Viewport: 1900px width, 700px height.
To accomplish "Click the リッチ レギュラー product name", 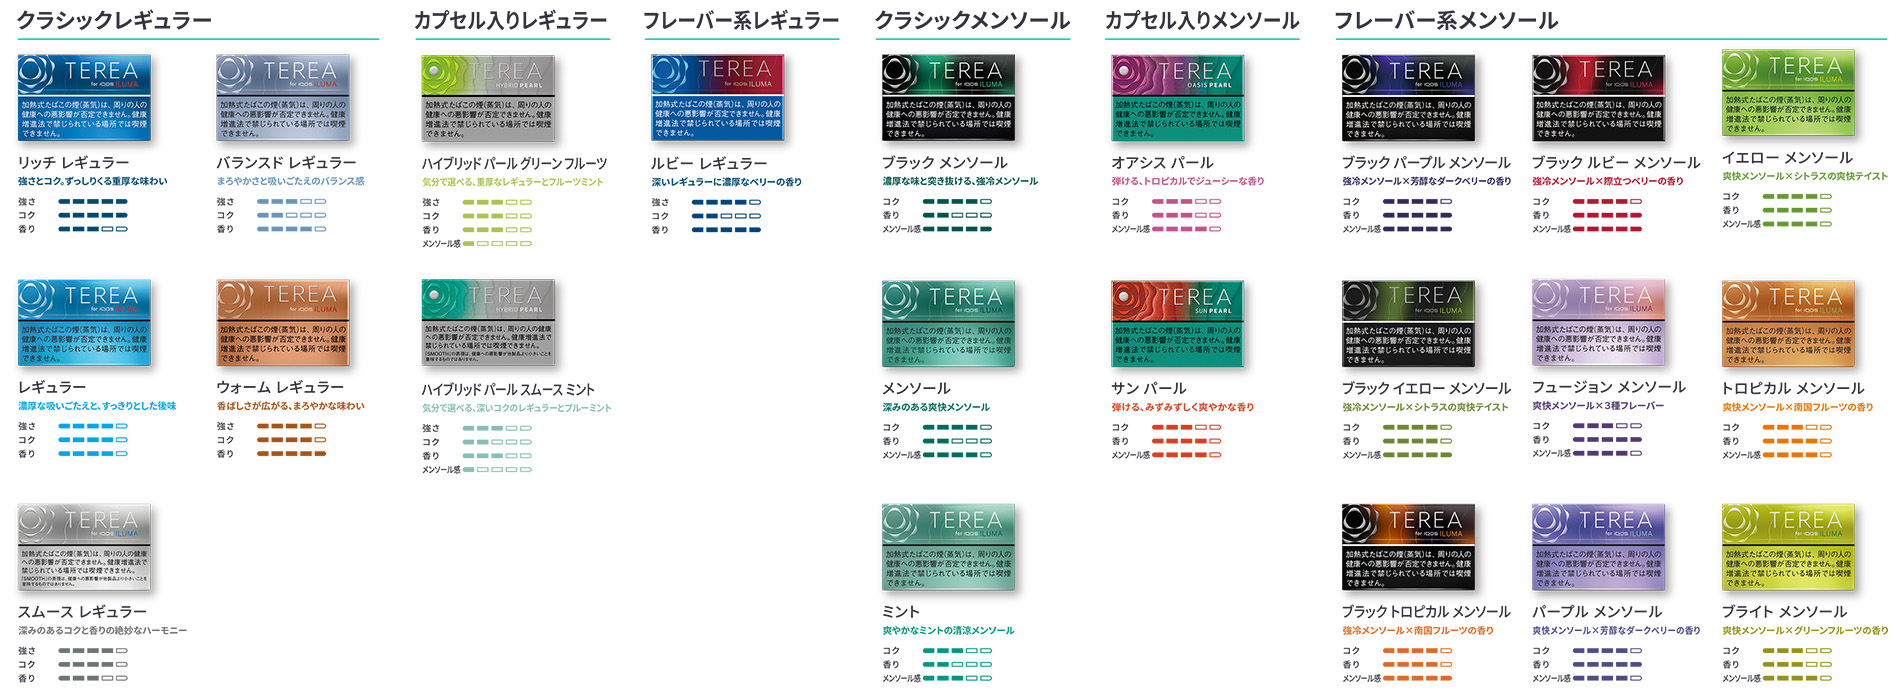I will [73, 162].
